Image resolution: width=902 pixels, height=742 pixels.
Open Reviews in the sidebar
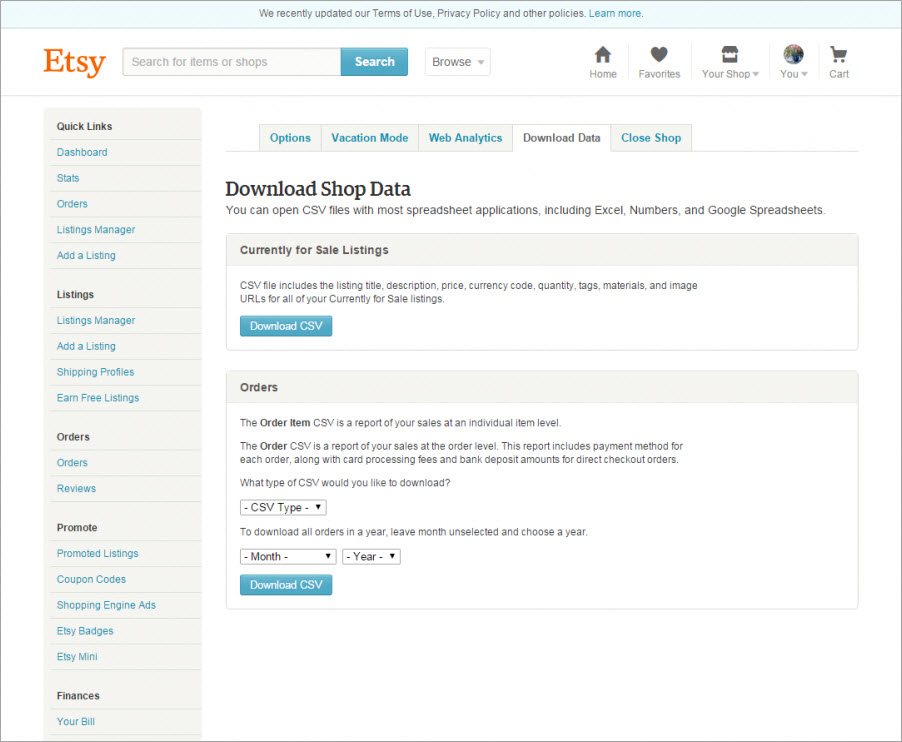pos(76,489)
